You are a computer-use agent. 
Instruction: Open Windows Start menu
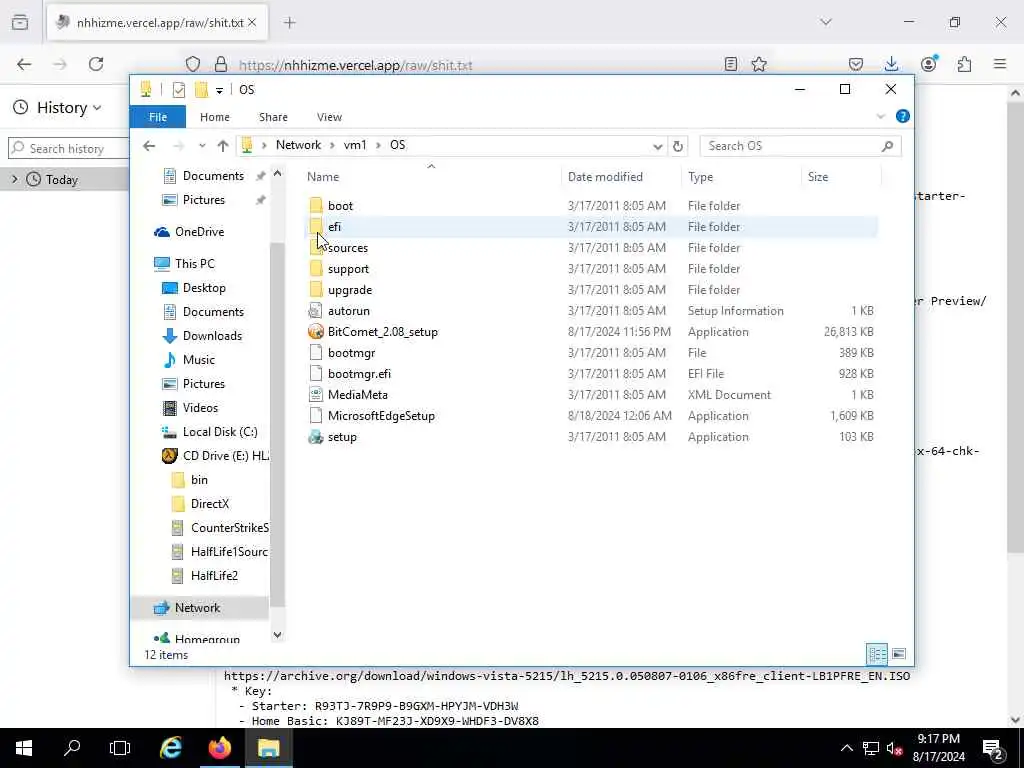click(24, 748)
